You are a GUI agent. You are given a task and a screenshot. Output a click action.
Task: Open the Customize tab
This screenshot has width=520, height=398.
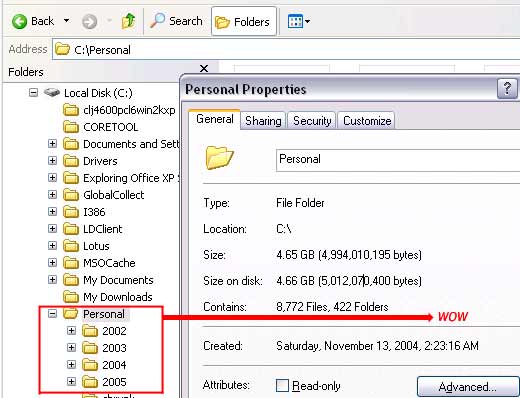coord(367,121)
